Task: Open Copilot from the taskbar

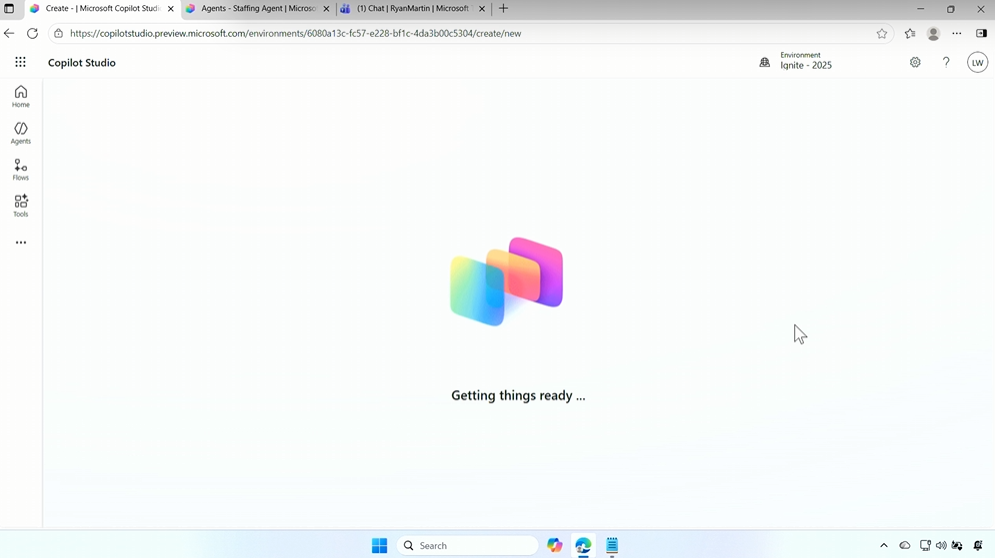Action: [555, 545]
